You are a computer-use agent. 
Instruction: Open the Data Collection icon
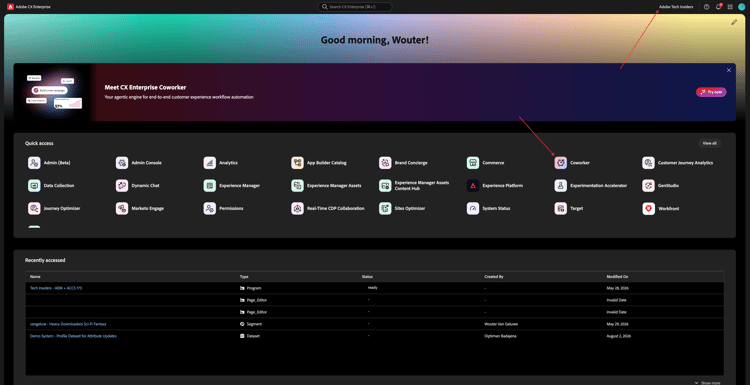click(x=34, y=186)
